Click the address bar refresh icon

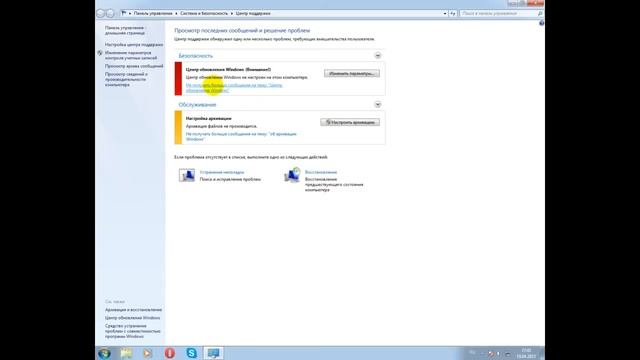click(453, 13)
